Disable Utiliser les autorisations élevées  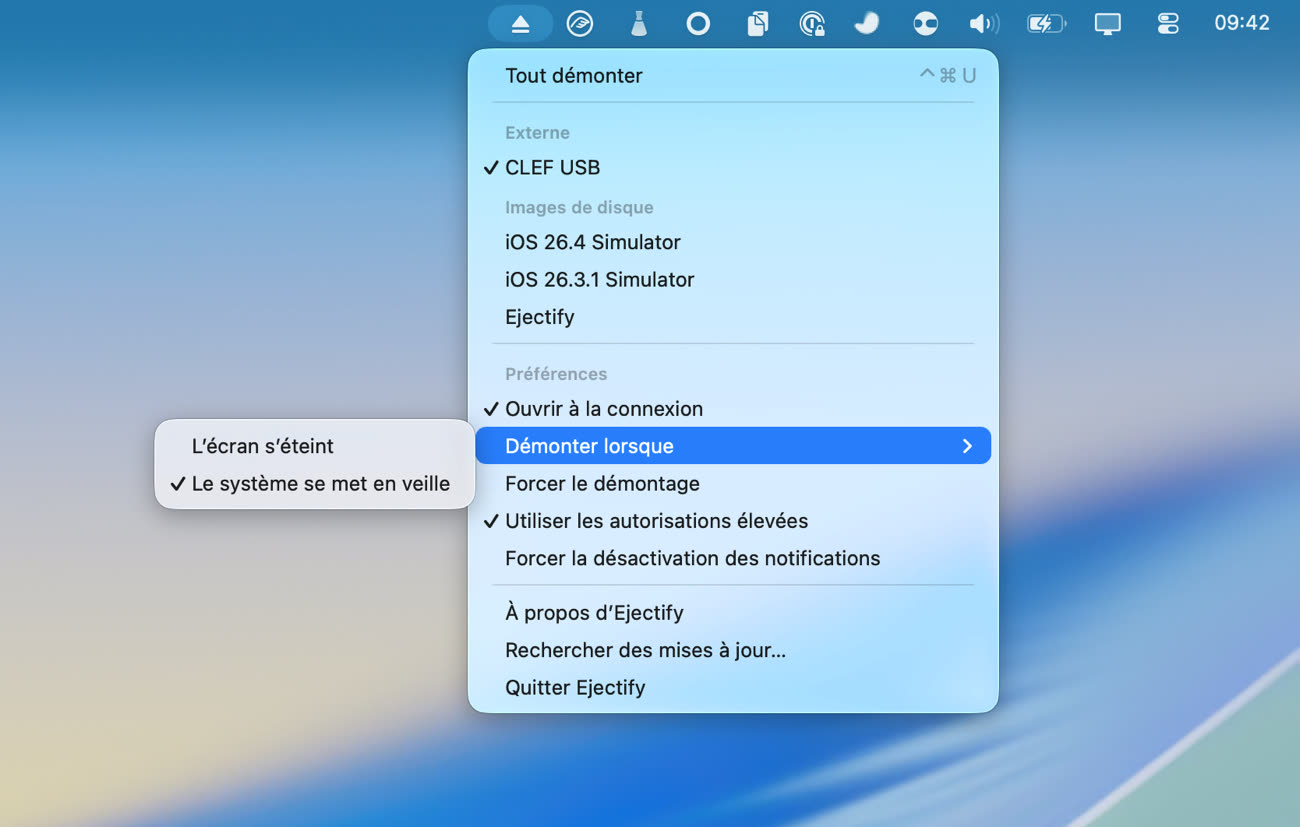coord(656,521)
